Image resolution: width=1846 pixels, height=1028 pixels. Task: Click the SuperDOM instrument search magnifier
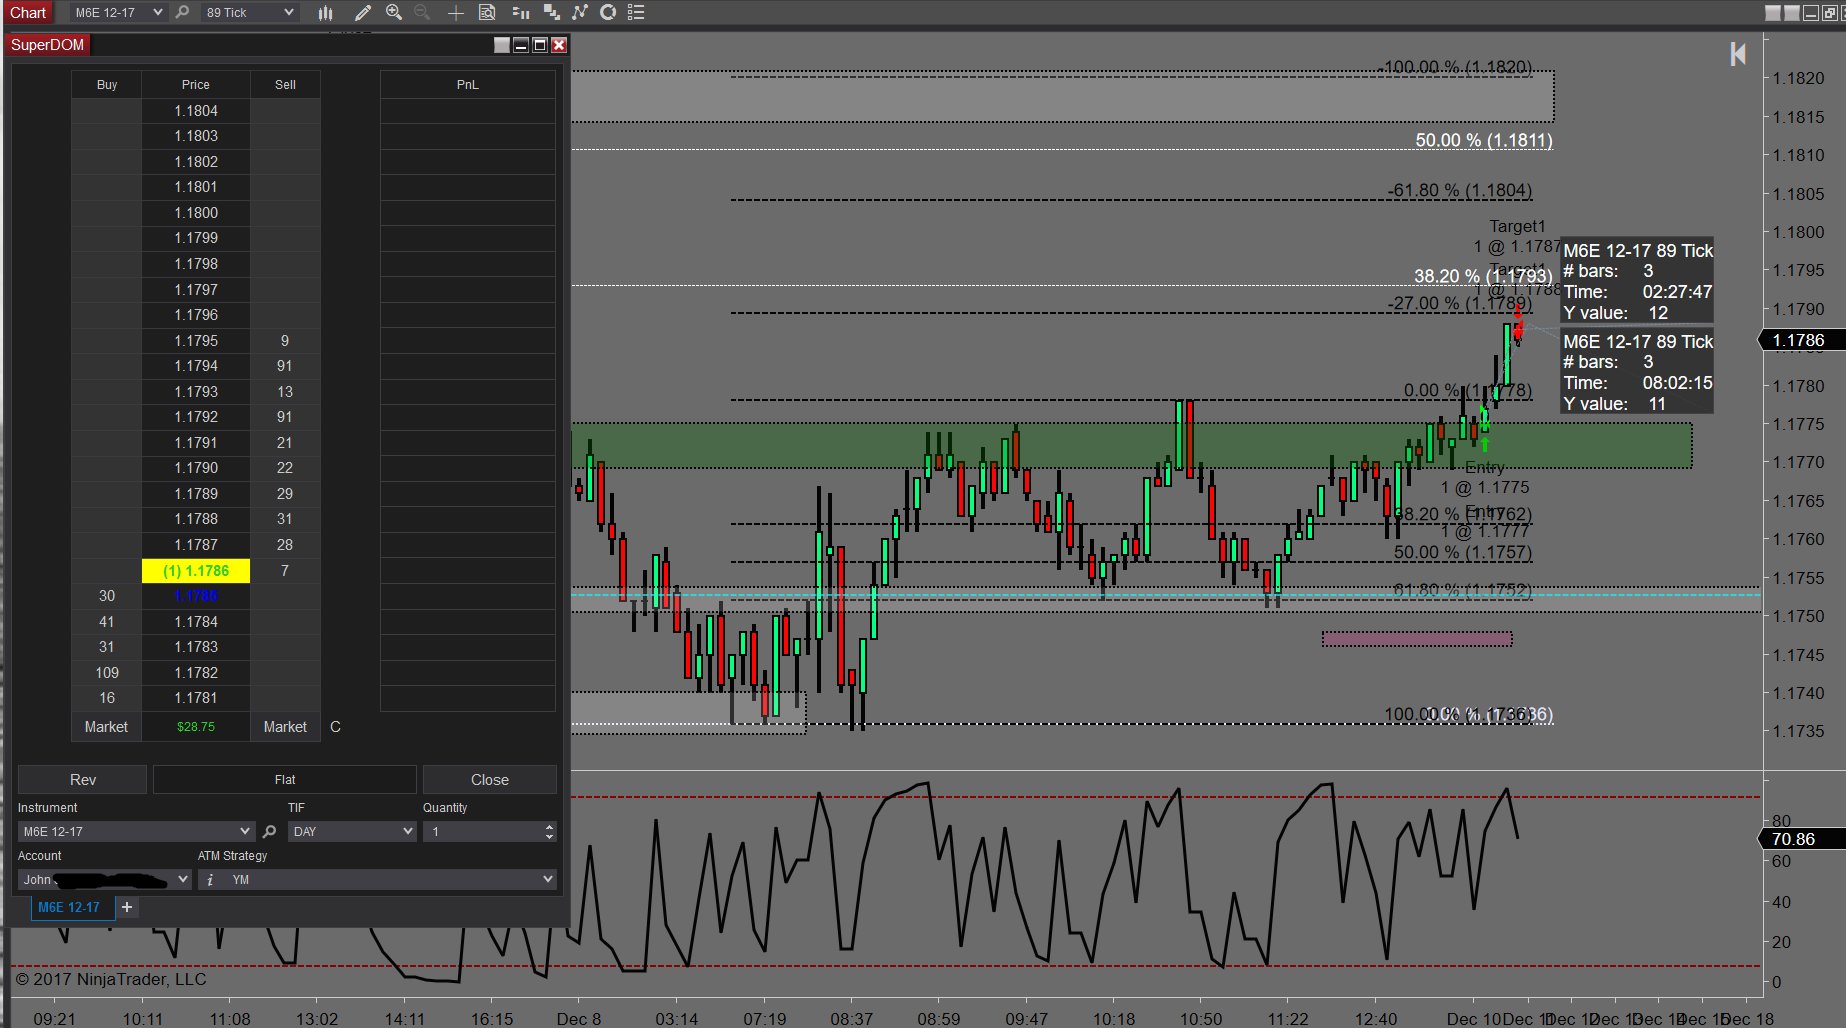(269, 832)
